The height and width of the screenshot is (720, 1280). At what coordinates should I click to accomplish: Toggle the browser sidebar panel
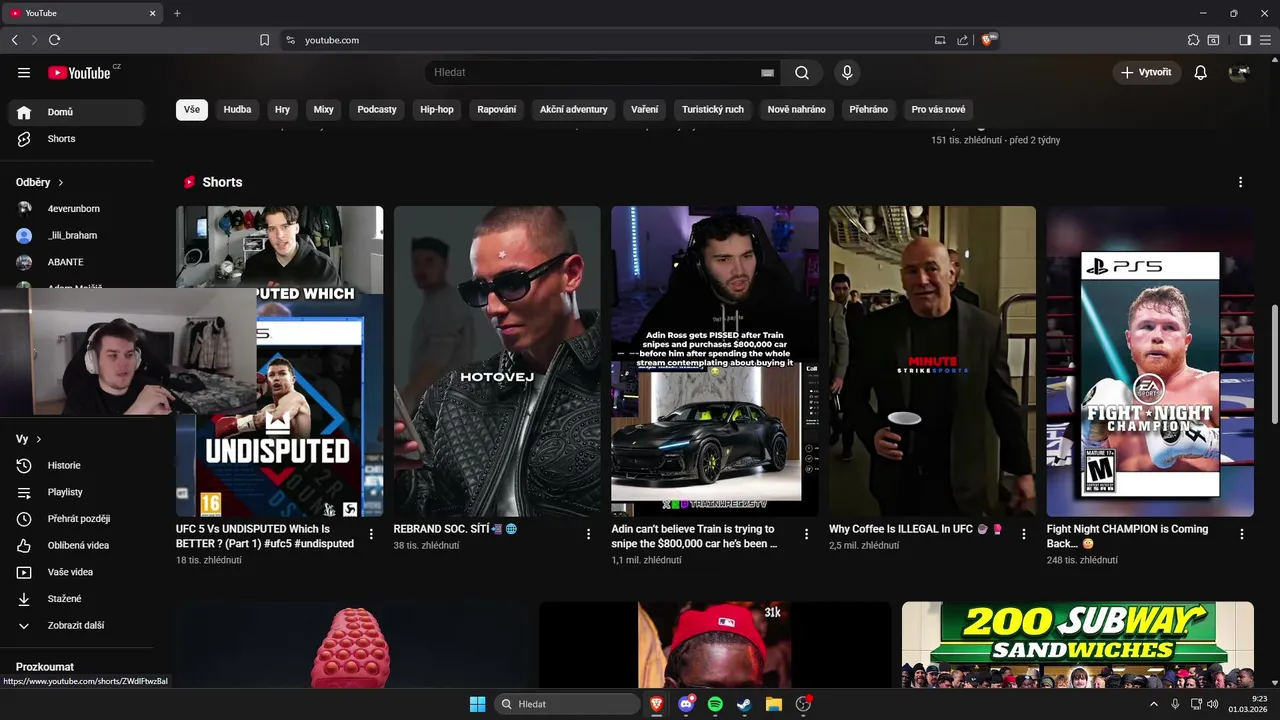click(1245, 40)
